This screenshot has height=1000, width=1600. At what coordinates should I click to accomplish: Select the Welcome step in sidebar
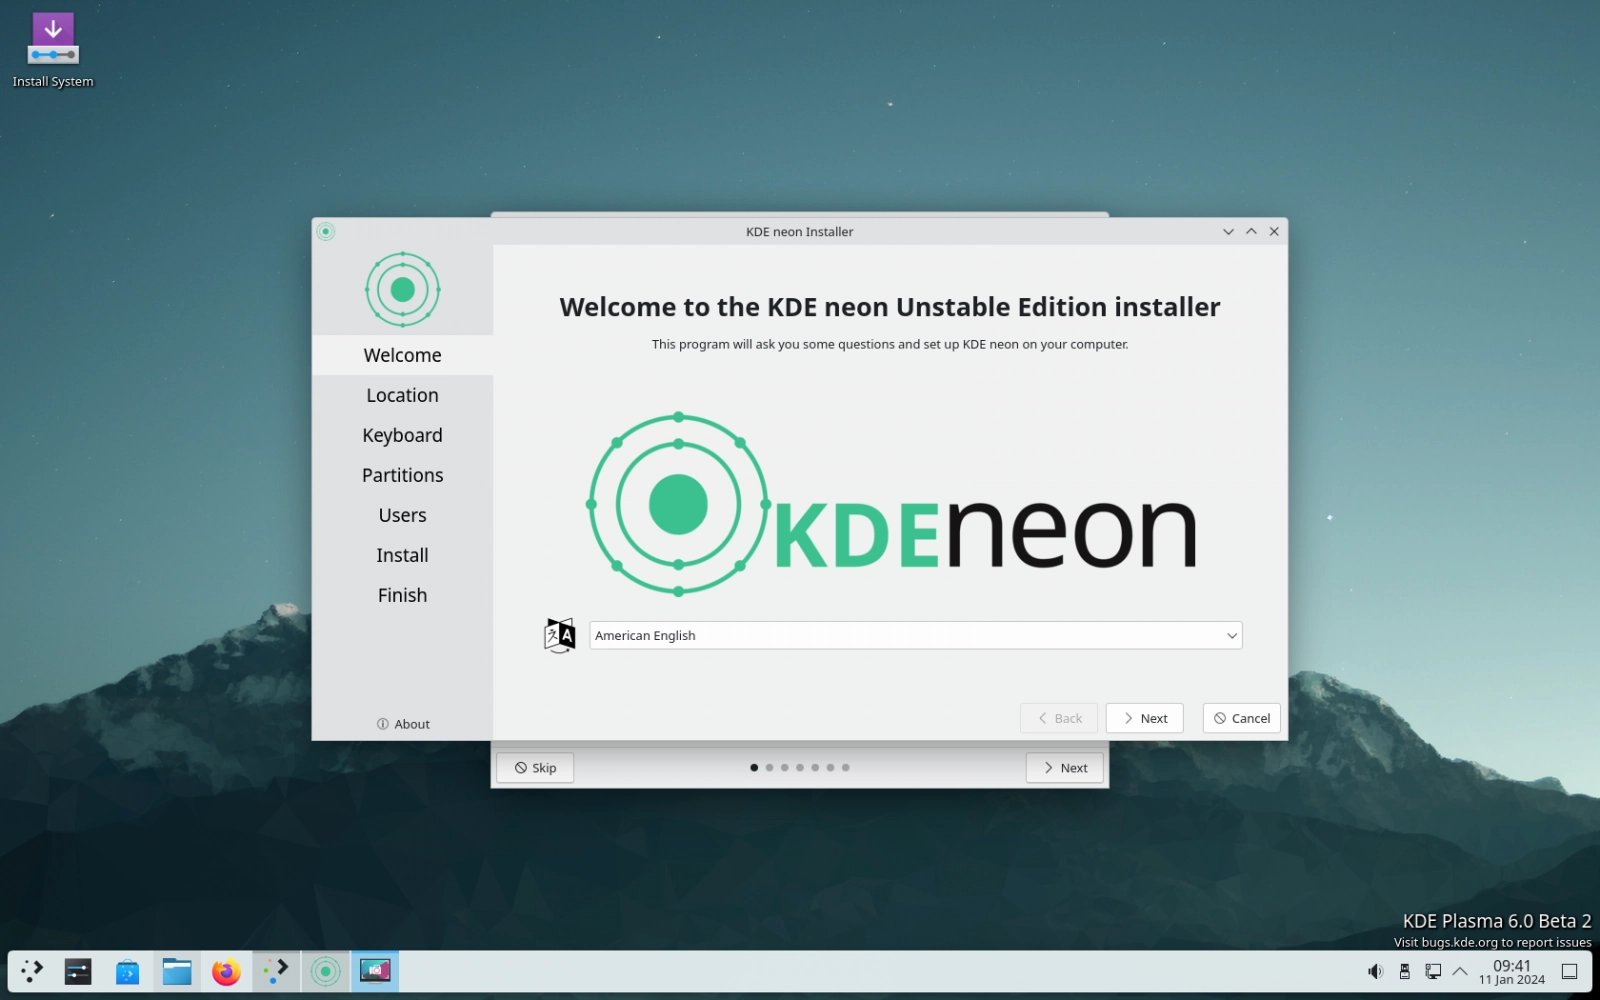[x=402, y=355]
